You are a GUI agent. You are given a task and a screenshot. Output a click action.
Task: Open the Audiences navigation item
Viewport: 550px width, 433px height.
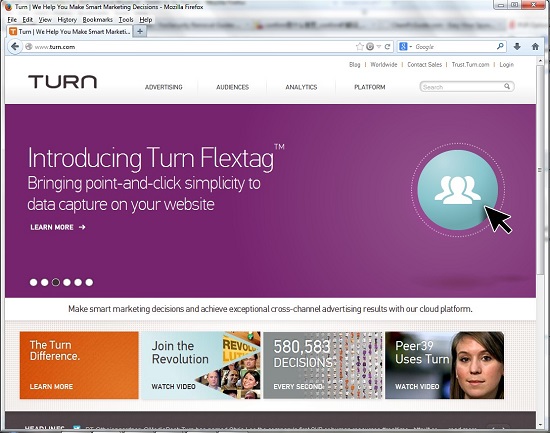pos(232,87)
